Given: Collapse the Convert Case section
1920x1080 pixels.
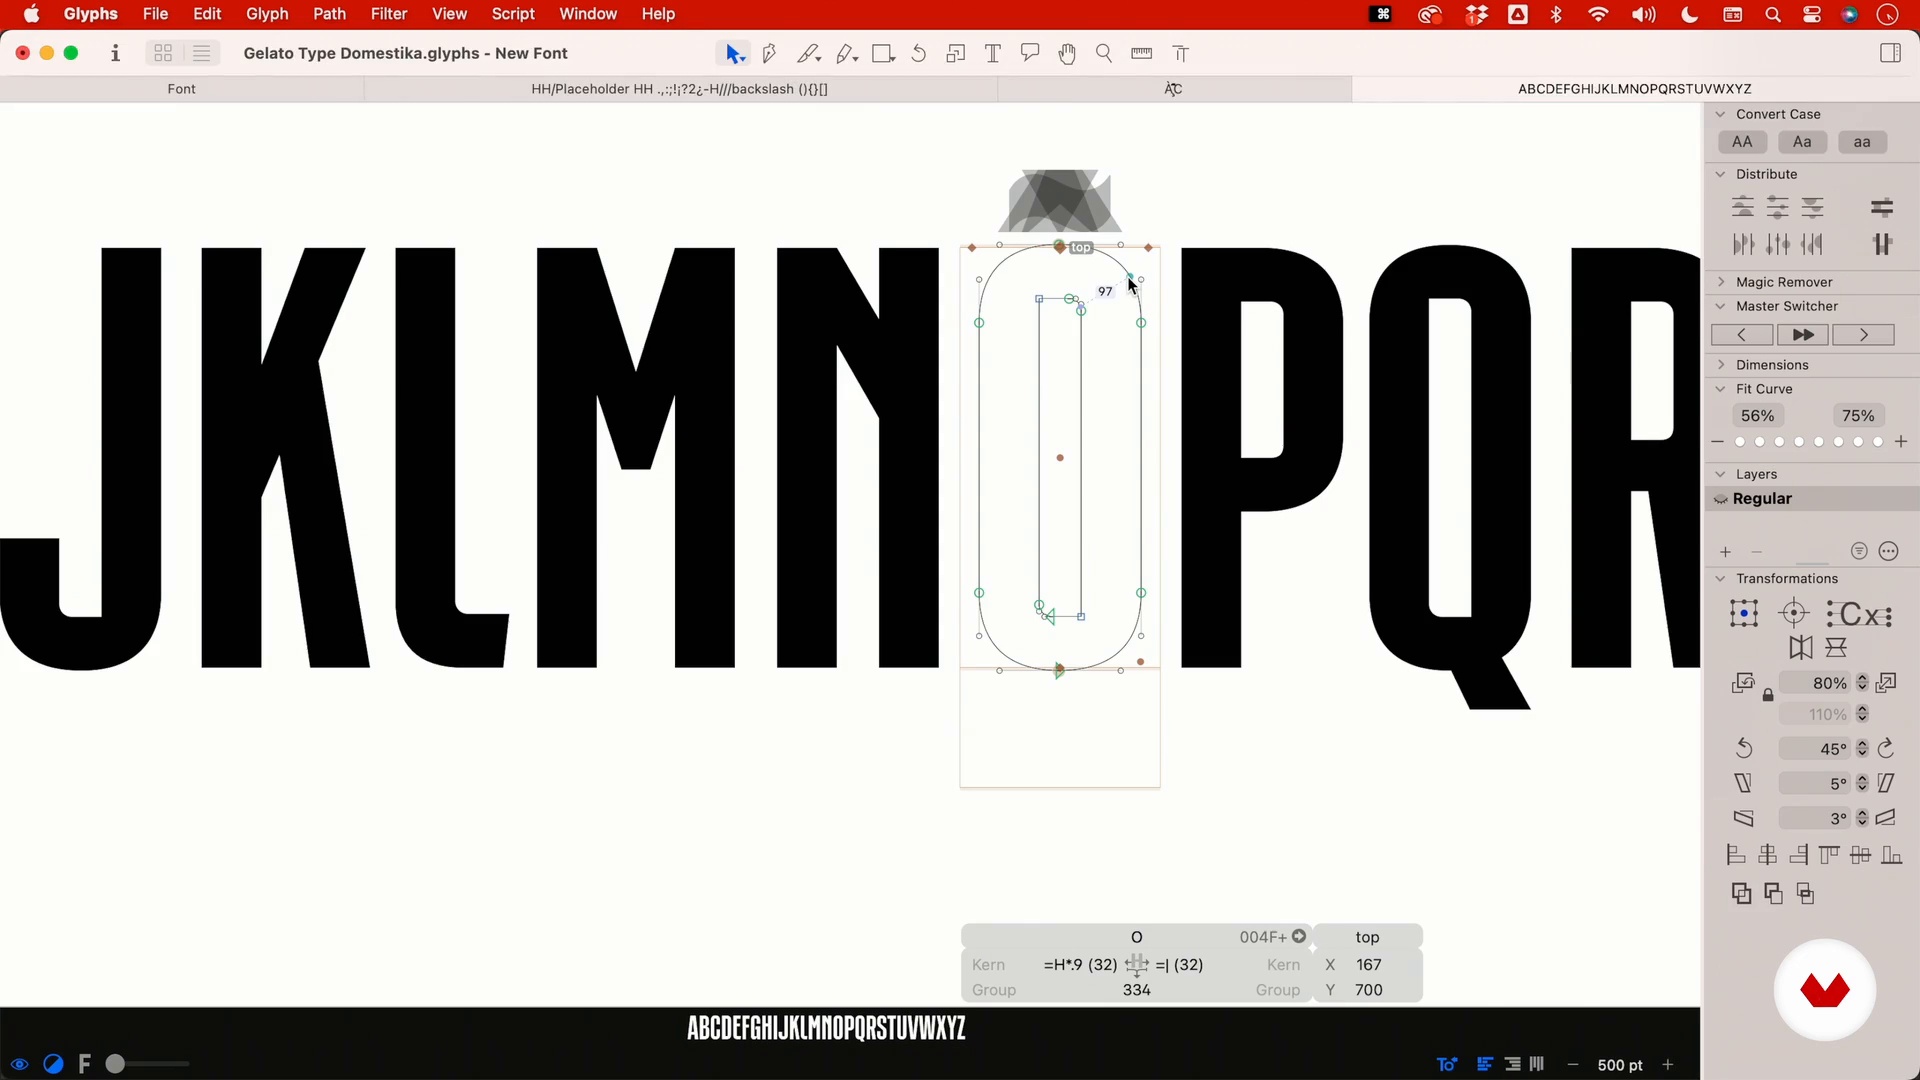Looking at the screenshot, I should [1721, 115].
